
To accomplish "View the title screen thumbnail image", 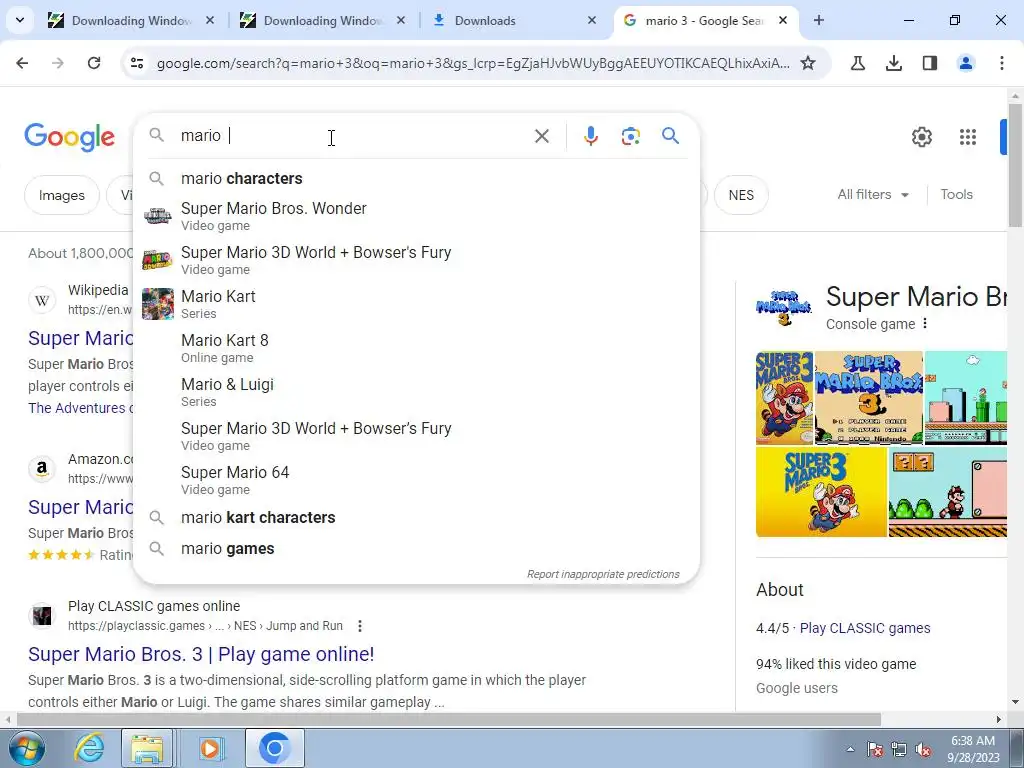I will coord(869,398).
